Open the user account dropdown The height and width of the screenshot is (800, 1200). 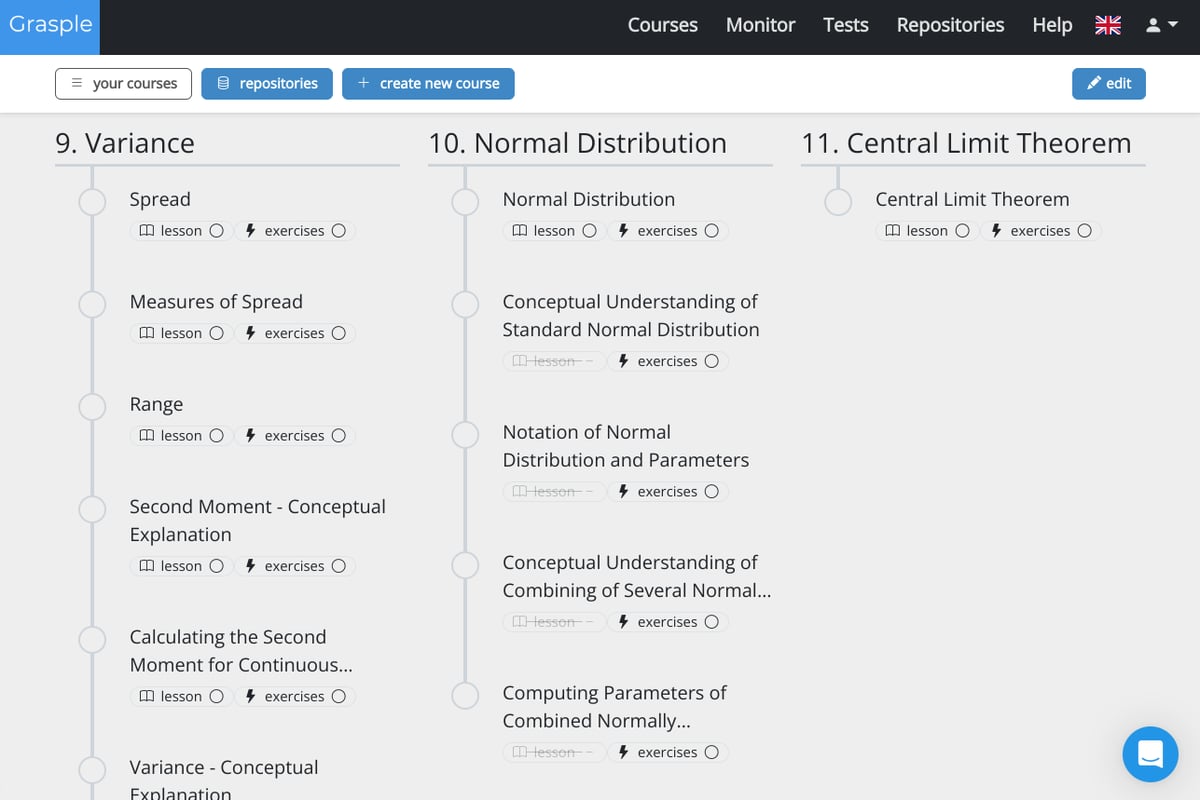pyautogui.click(x=1161, y=26)
